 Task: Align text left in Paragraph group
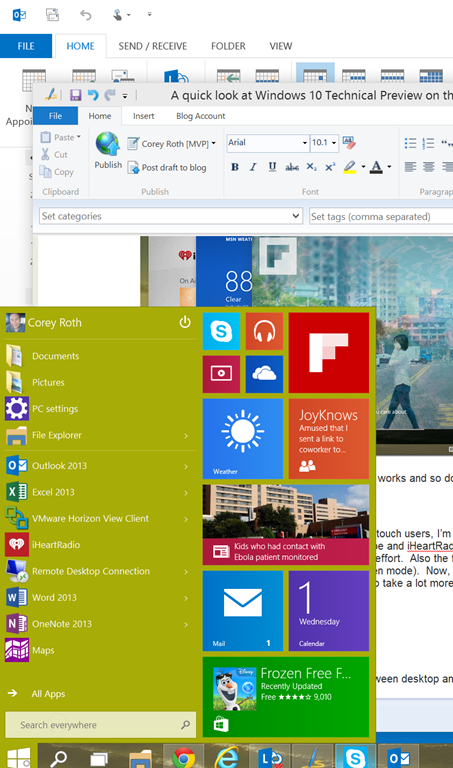coord(410,167)
